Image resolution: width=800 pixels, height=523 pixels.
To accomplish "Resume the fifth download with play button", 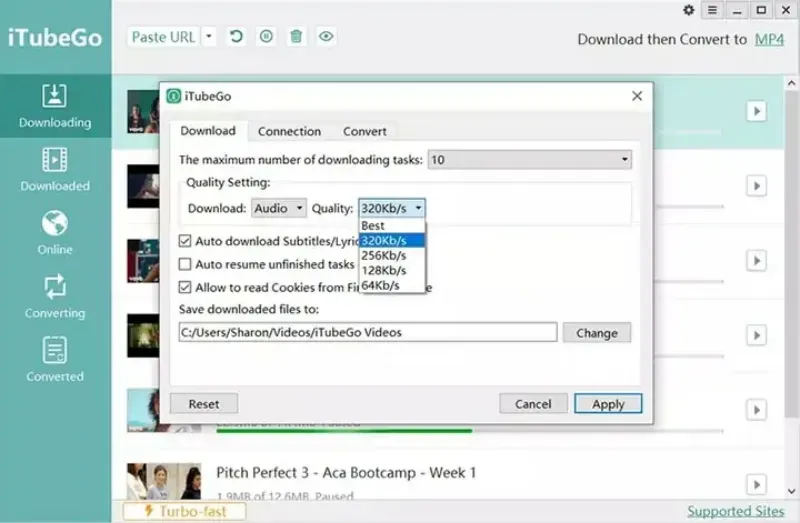I will tap(757, 410).
